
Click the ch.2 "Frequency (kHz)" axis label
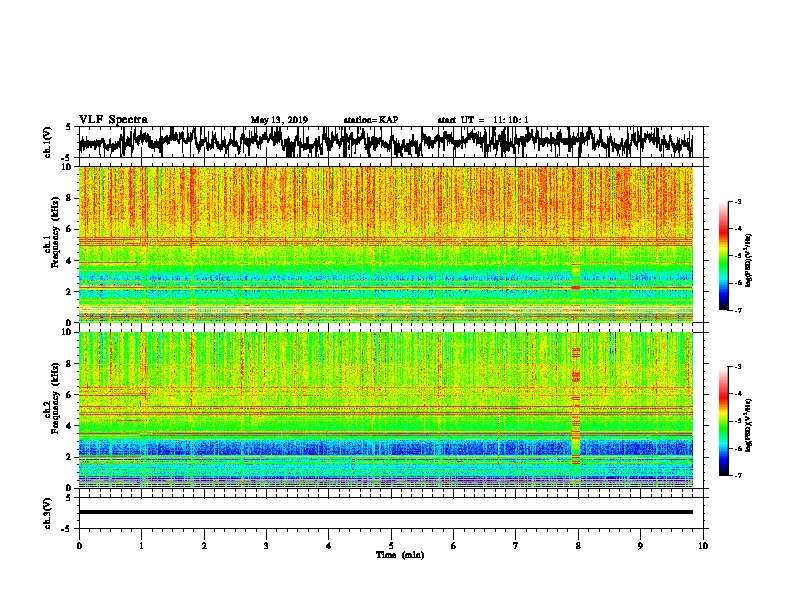[56, 398]
